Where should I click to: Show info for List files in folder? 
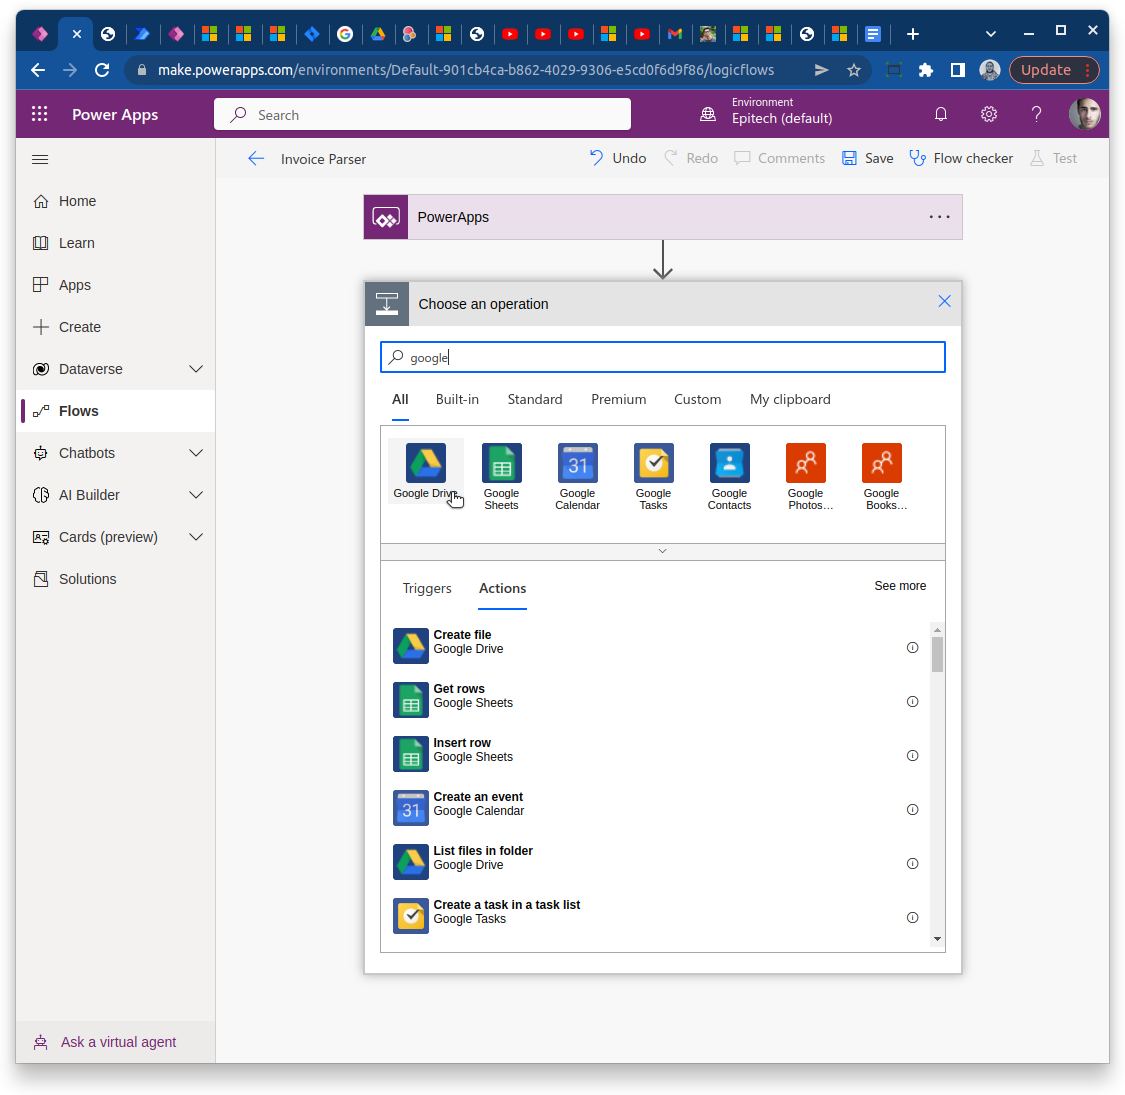click(x=912, y=863)
